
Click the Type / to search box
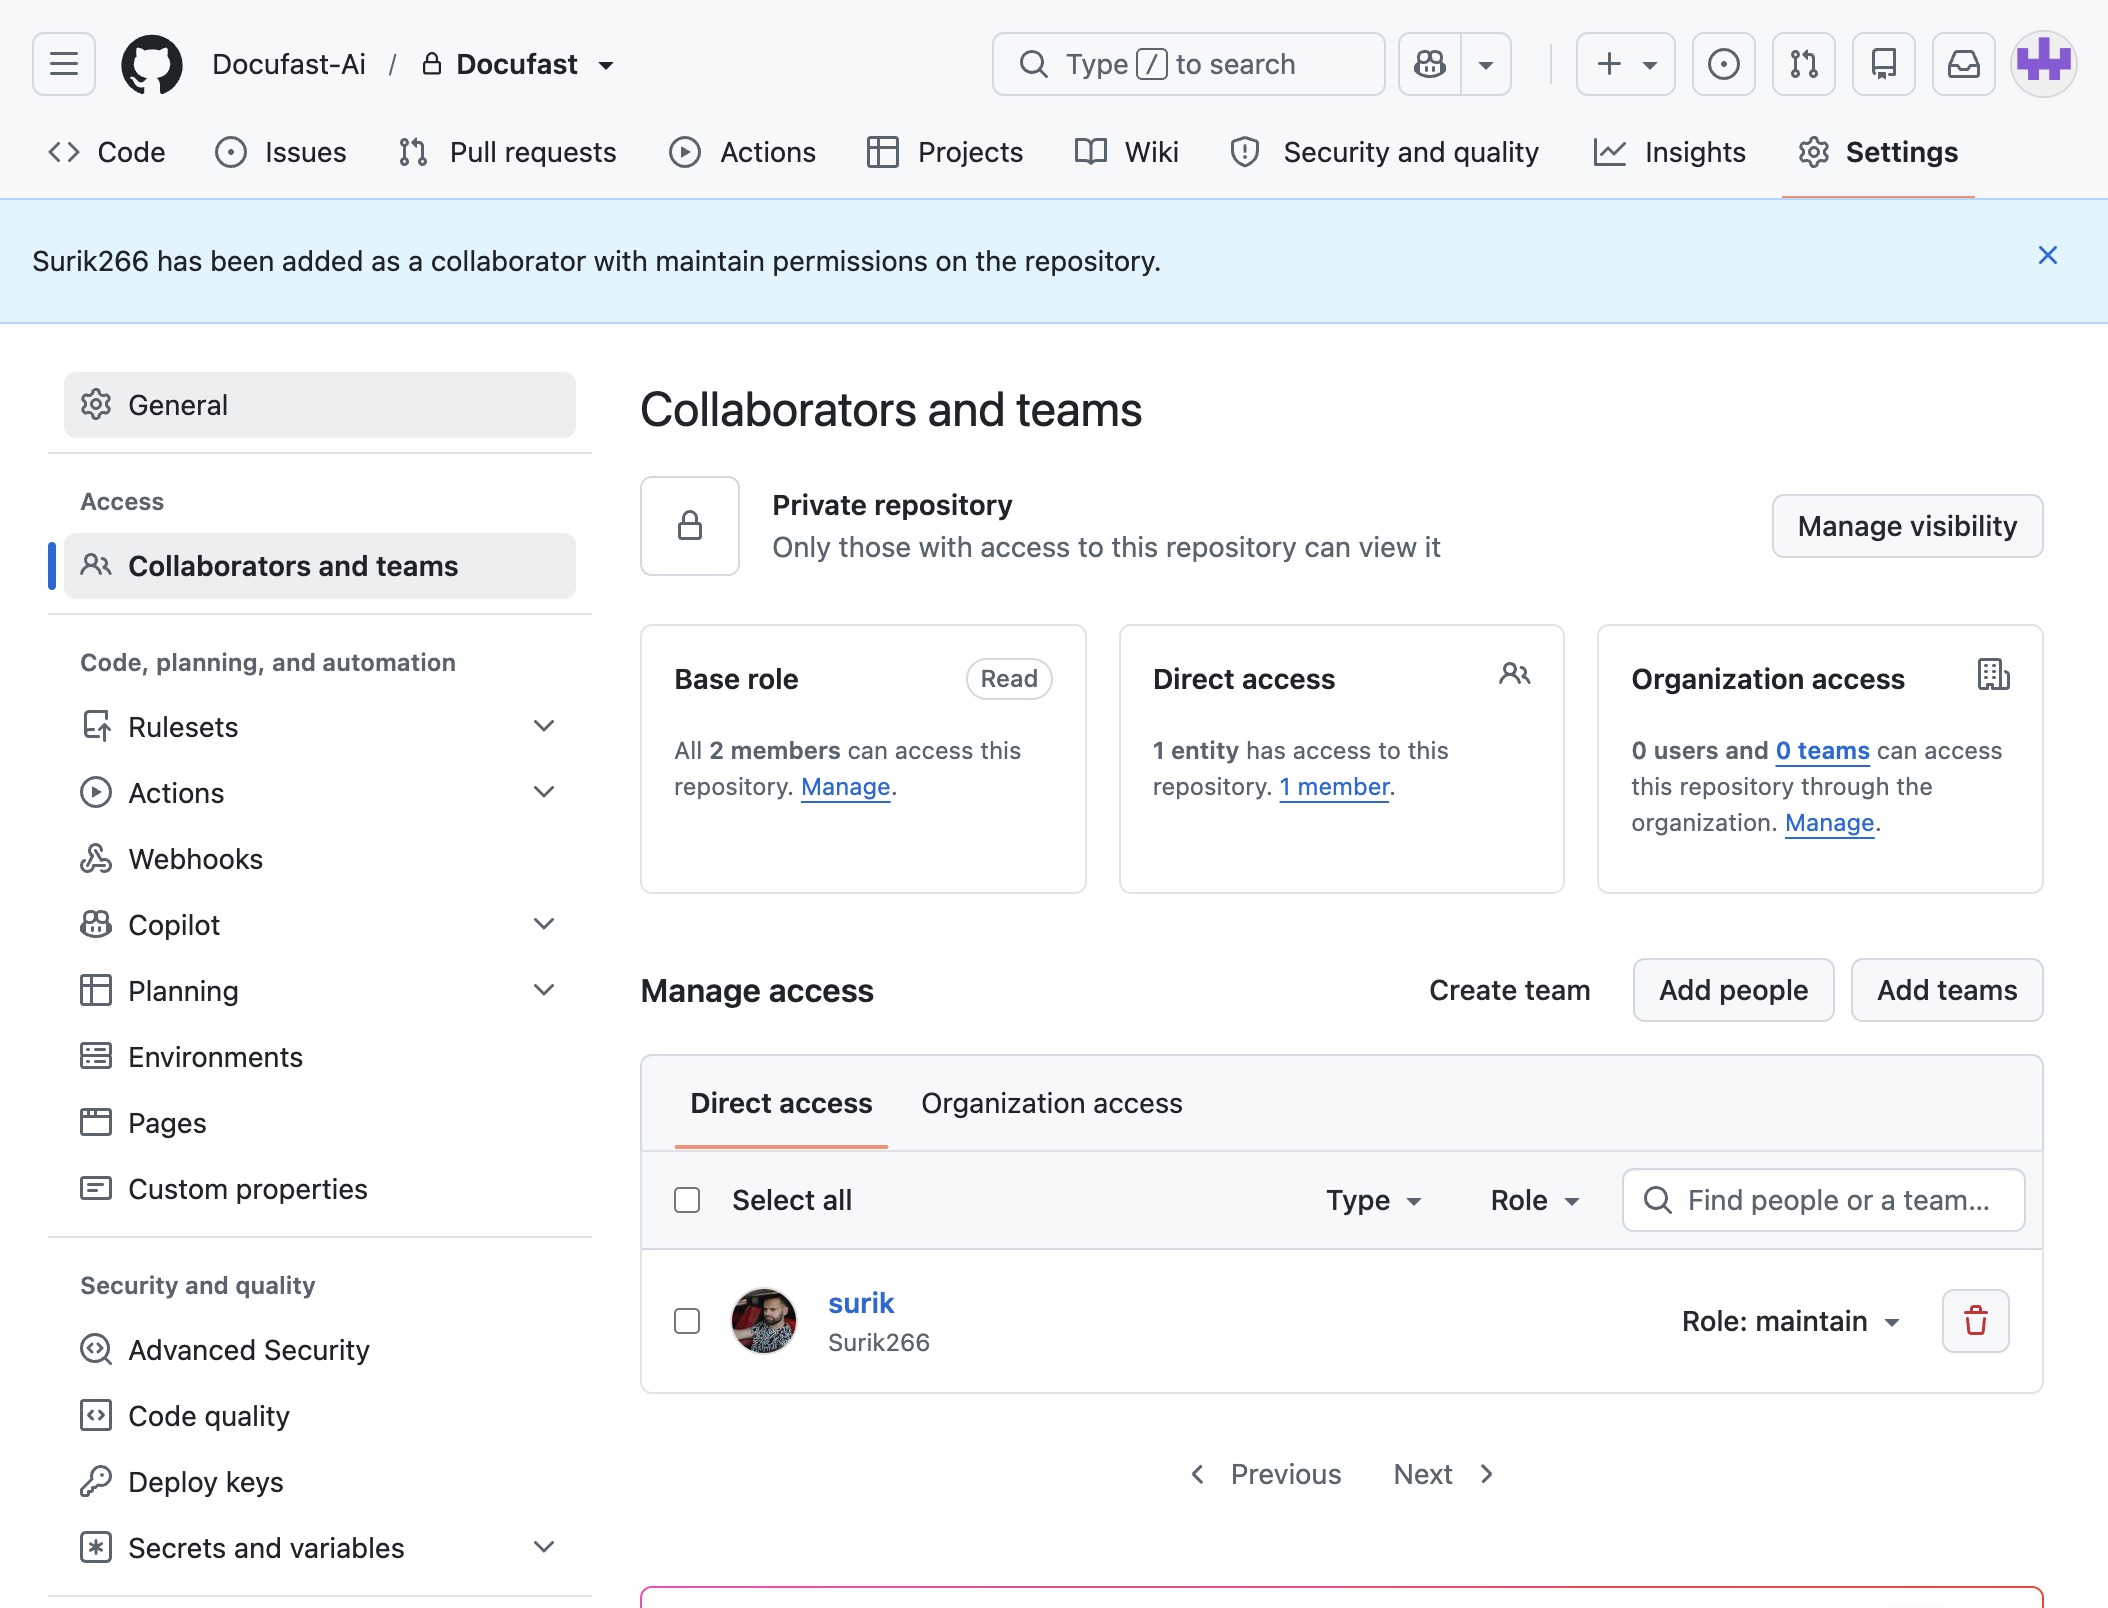(1188, 64)
